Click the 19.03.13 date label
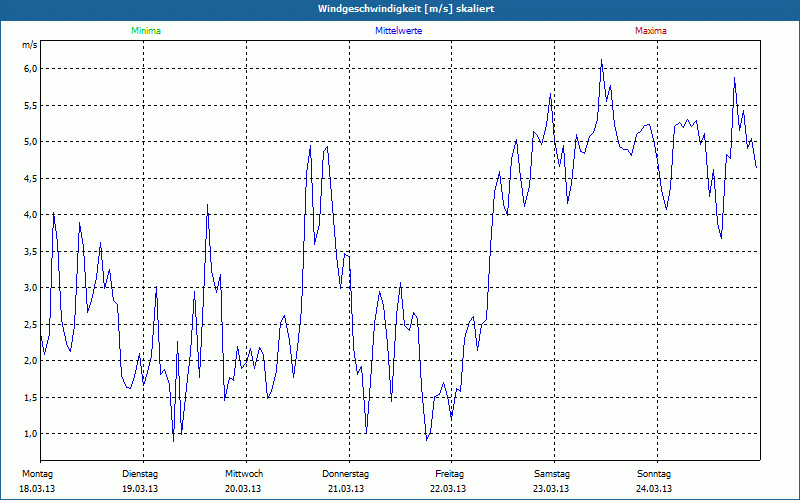 click(140, 489)
